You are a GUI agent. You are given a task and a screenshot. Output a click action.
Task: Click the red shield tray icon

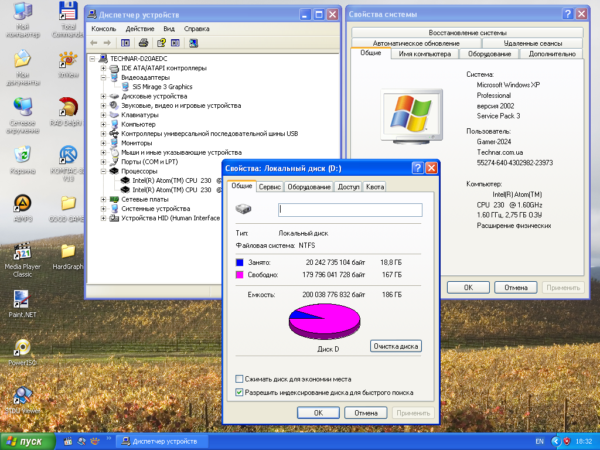[x=567, y=441]
